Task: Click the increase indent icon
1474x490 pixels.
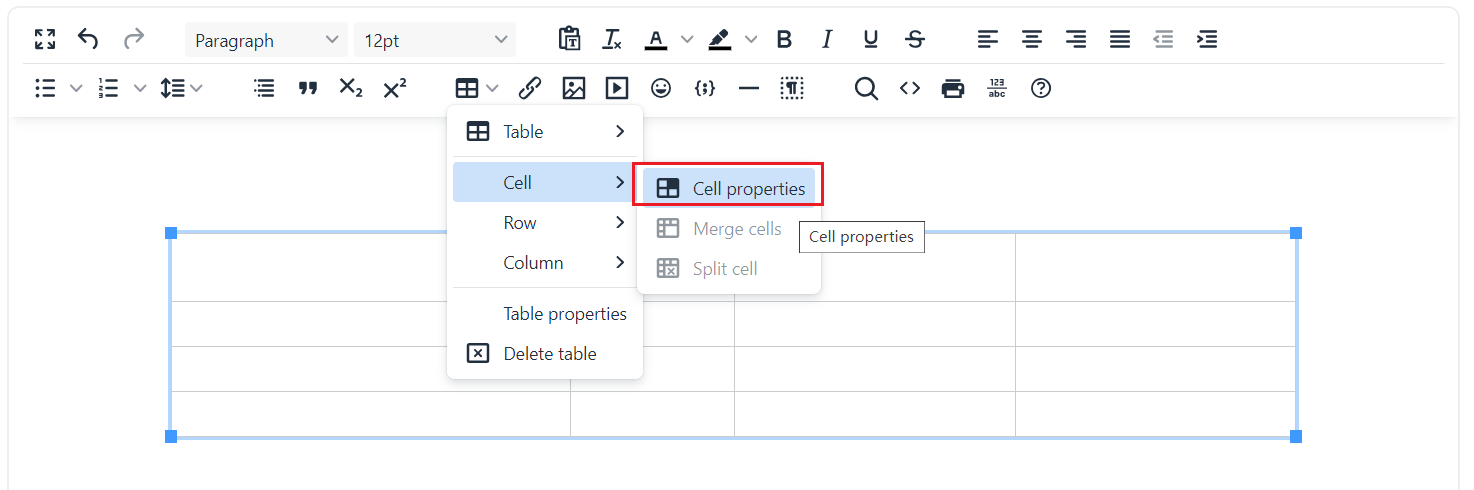Action: [x=1207, y=40]
